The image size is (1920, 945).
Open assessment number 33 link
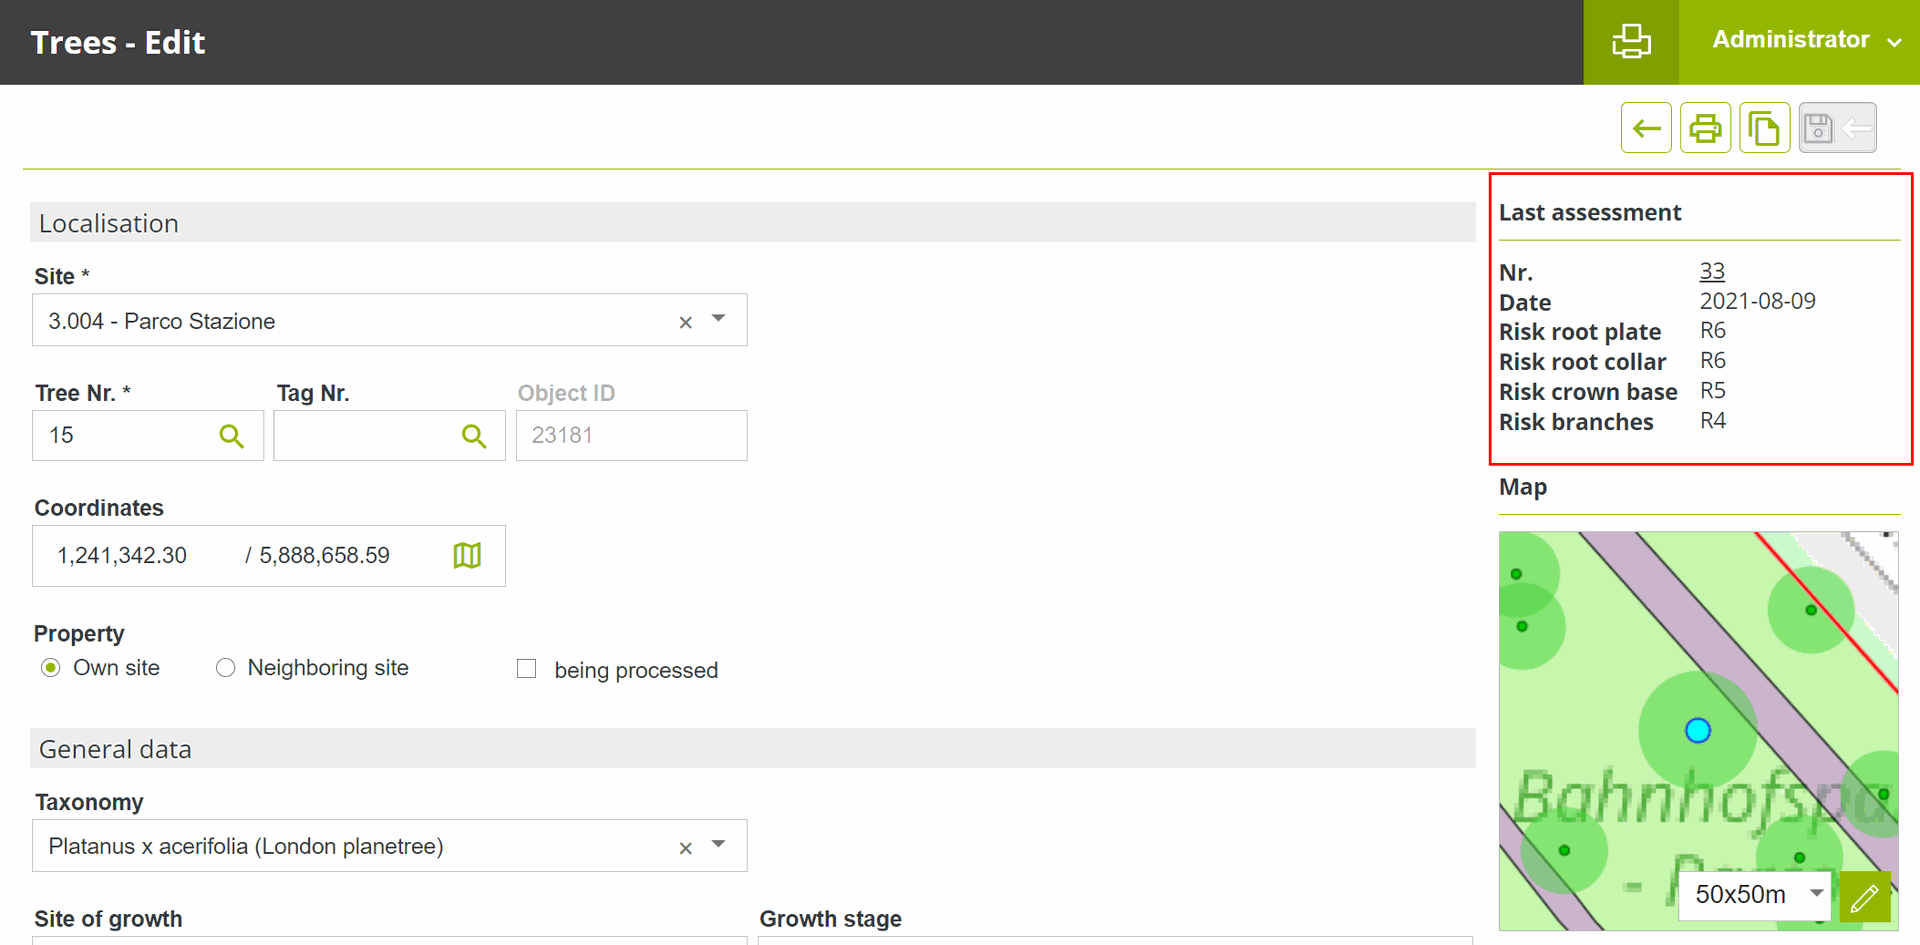coord(1711,271)
